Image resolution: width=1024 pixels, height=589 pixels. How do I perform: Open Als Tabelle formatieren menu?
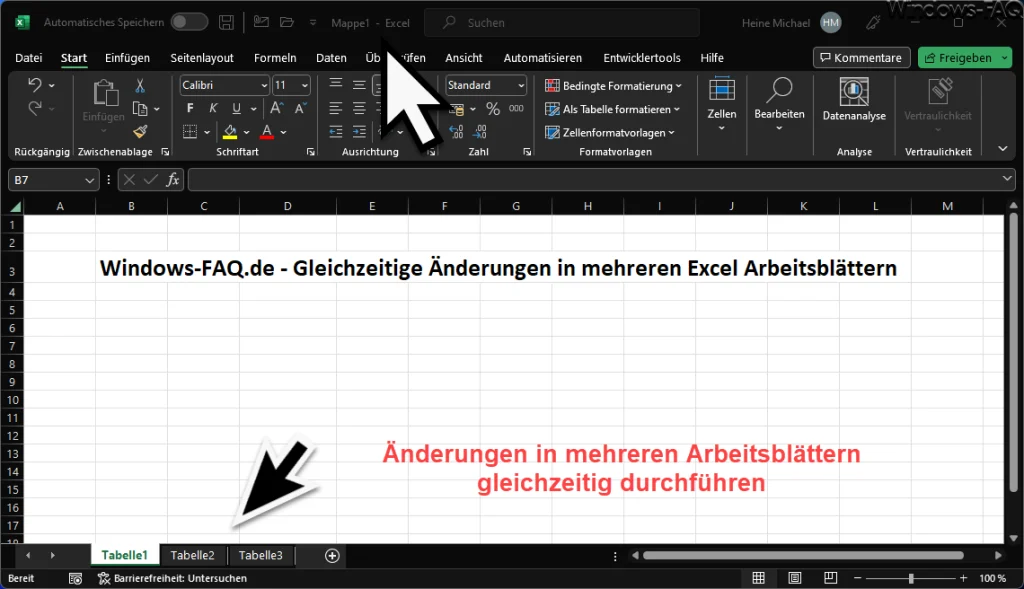point(612,109)
